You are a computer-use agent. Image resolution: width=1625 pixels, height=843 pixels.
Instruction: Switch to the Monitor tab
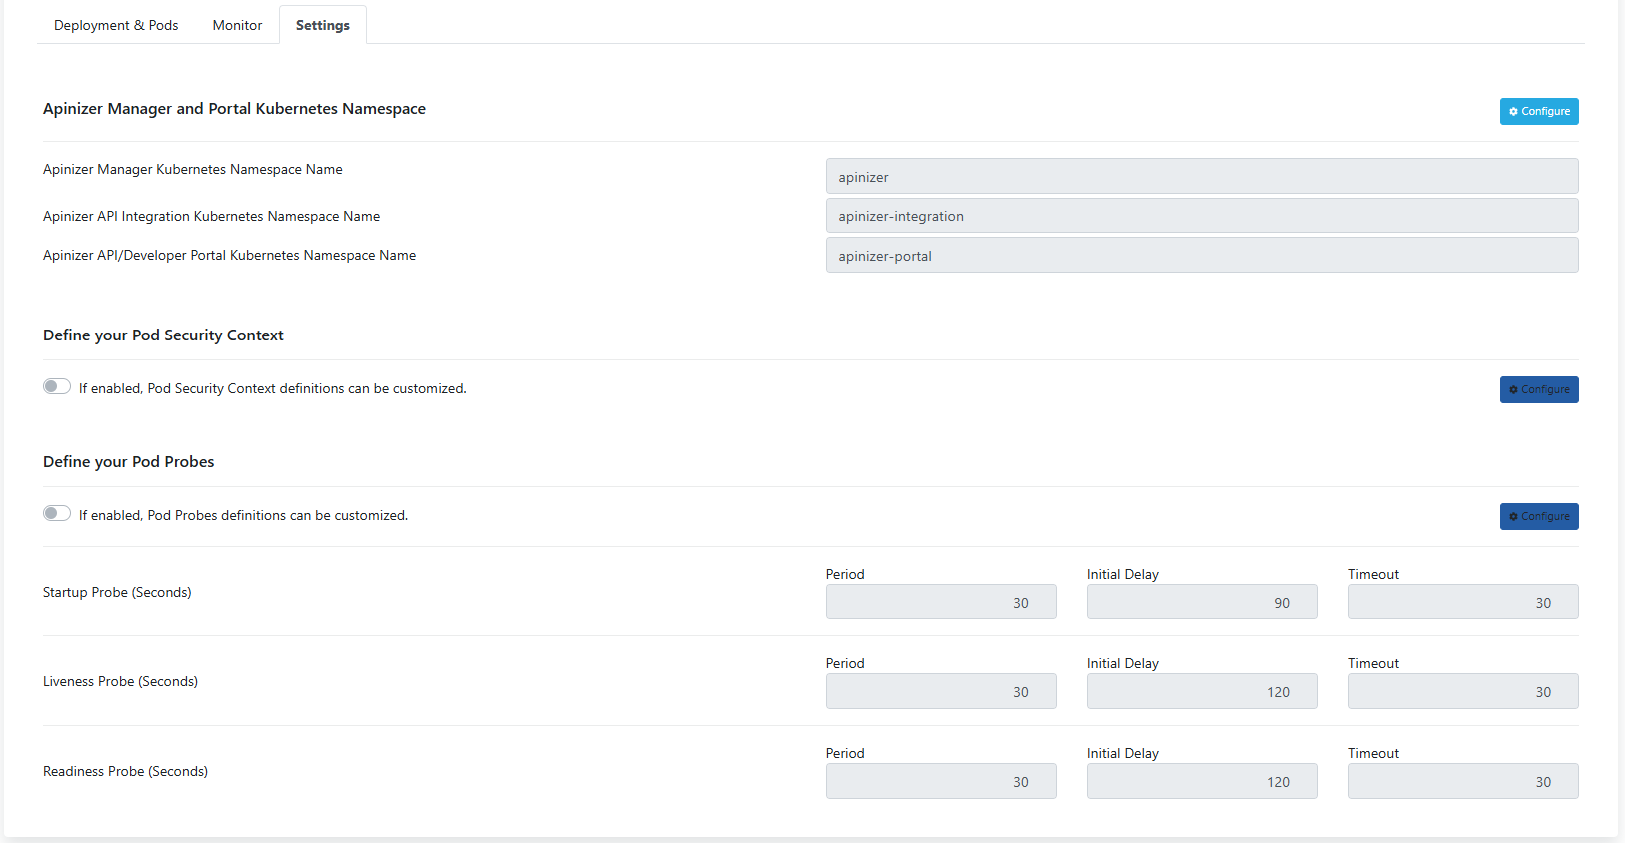point(237,25)
